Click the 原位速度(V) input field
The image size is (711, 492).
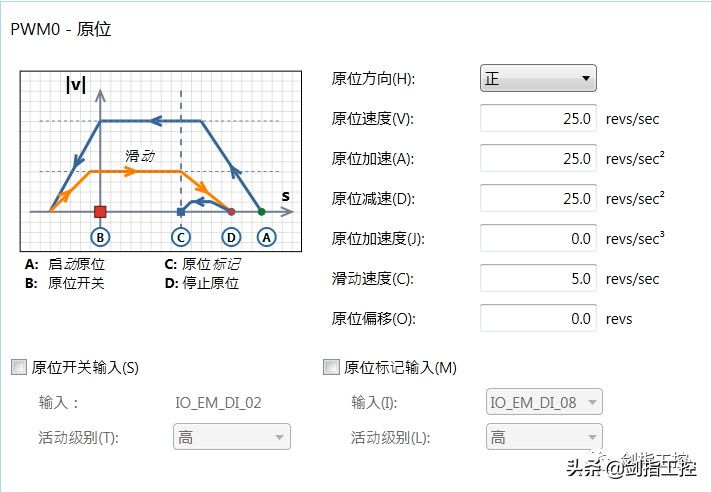[538, 118]
